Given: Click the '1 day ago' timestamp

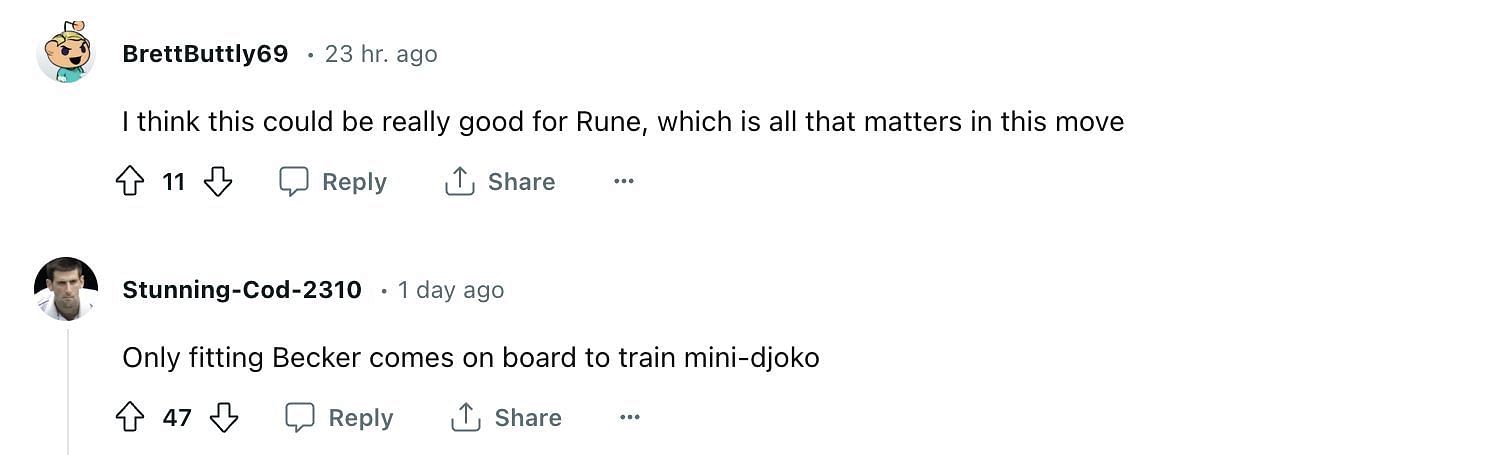Looking at the screenshot, I should pos(451,290).
